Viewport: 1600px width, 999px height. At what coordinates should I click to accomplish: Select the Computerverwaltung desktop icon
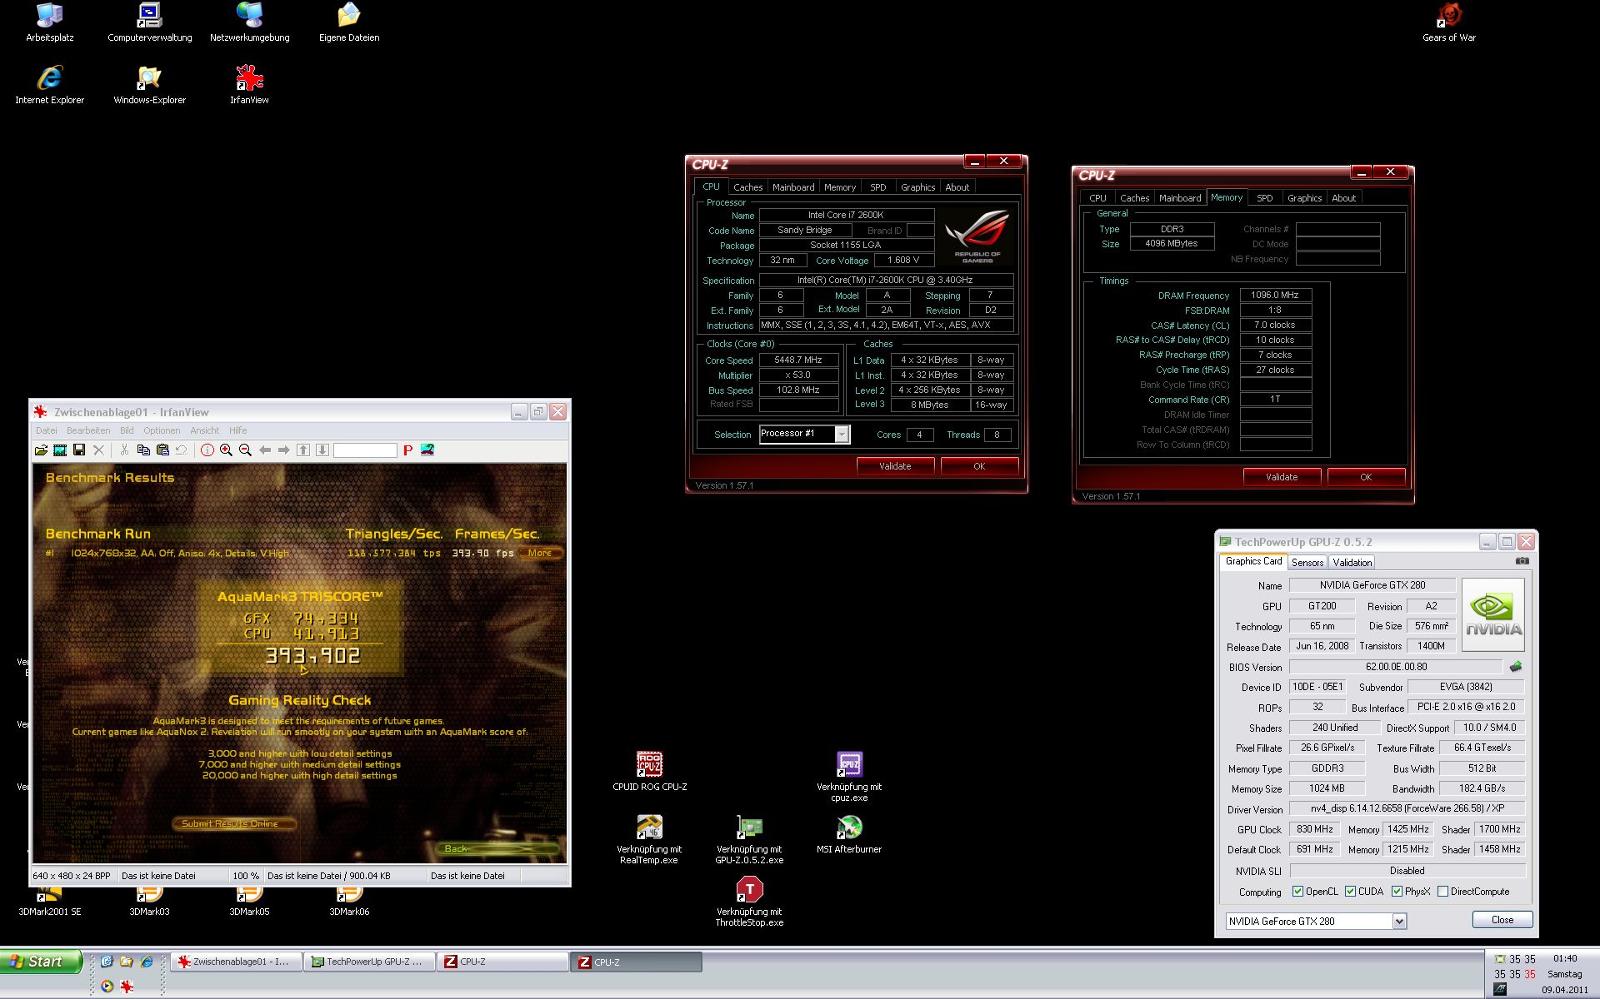click(149, 22)
